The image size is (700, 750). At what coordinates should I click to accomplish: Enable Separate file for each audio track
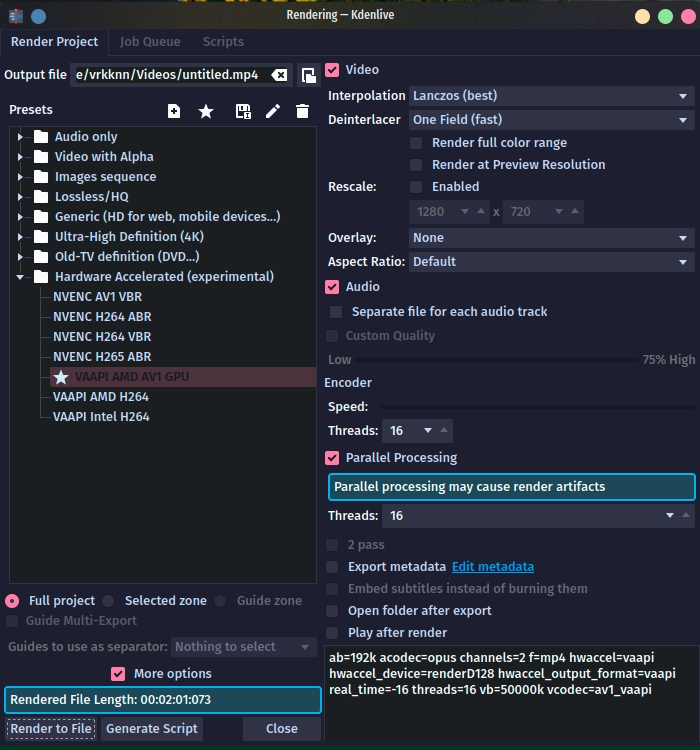click(336, 312)
